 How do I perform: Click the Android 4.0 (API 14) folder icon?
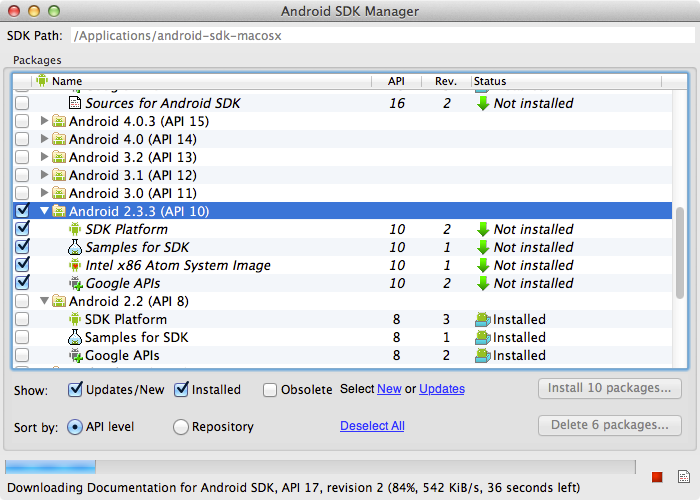coord(59,139)
